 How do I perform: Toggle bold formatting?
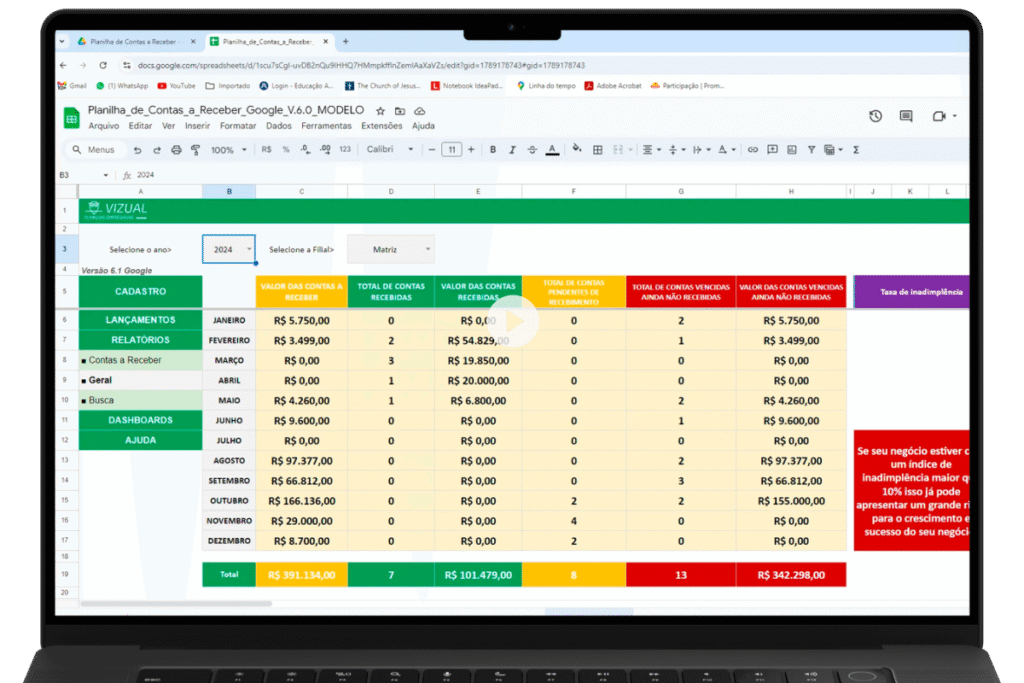[493, 150]
